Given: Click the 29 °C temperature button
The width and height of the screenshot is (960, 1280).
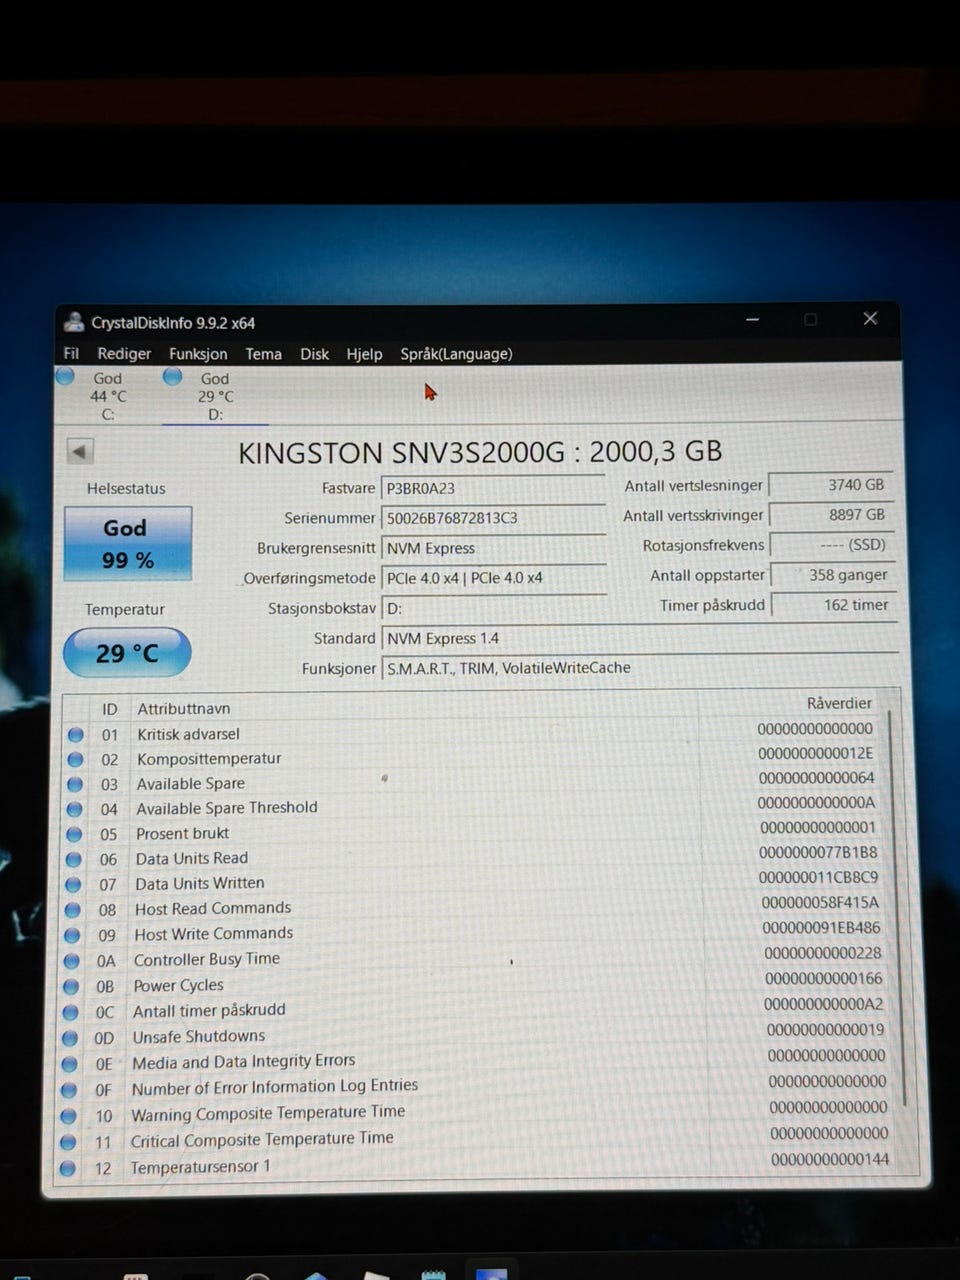Looking at the screenshot, I should [126, 653].
